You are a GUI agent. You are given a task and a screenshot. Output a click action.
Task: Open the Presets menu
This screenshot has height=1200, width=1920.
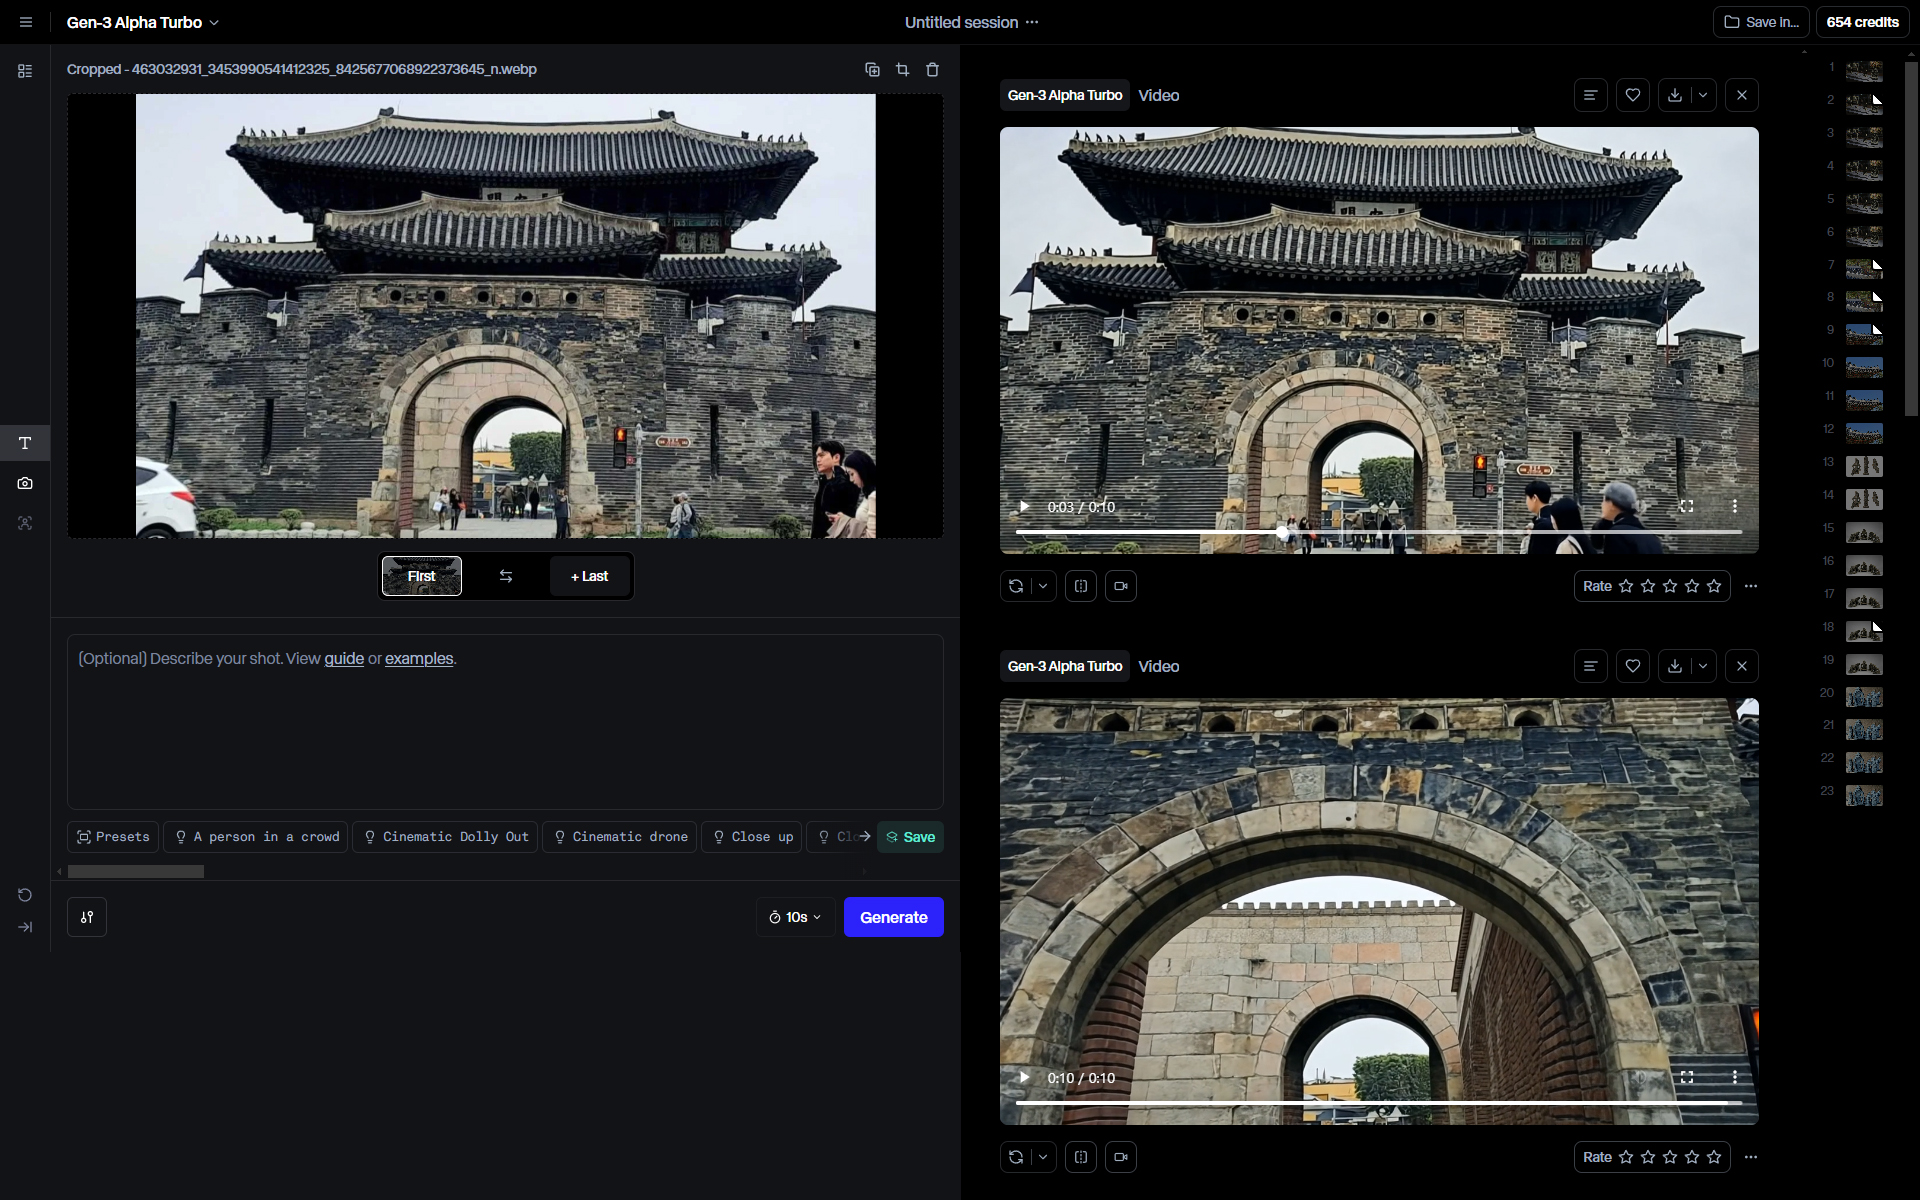pos(113,837)
